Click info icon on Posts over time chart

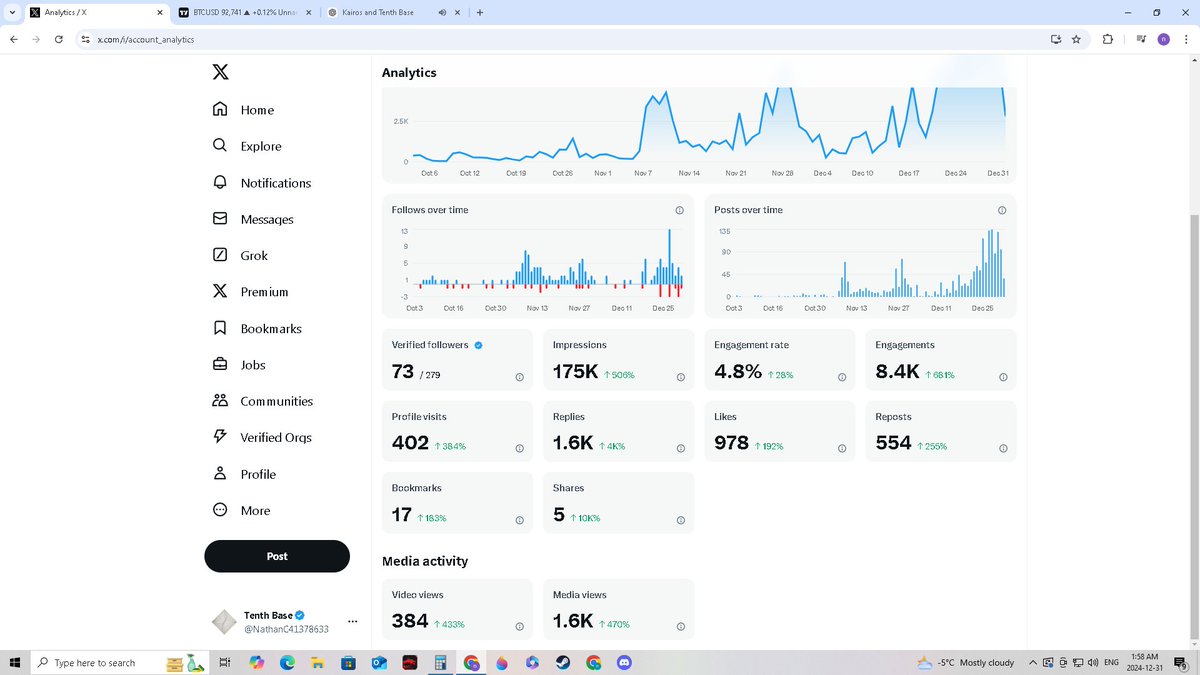click(x=1002, y=210)
